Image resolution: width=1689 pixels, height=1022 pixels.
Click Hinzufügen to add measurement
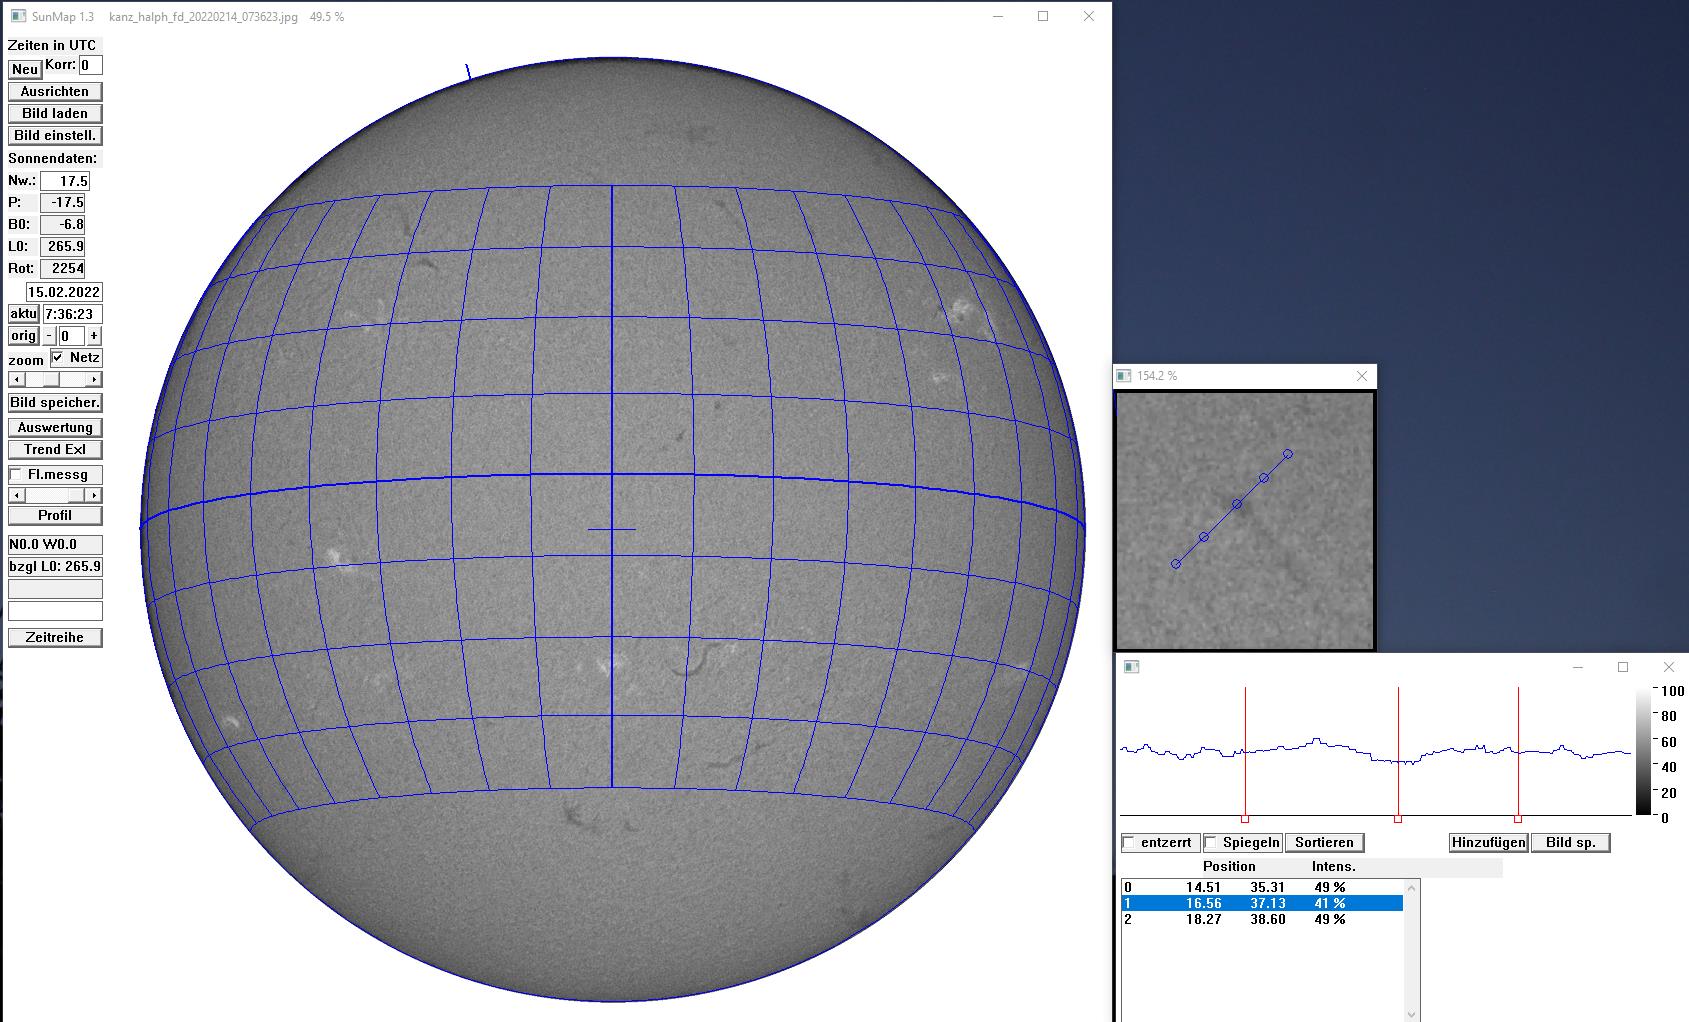point(1488,843)
